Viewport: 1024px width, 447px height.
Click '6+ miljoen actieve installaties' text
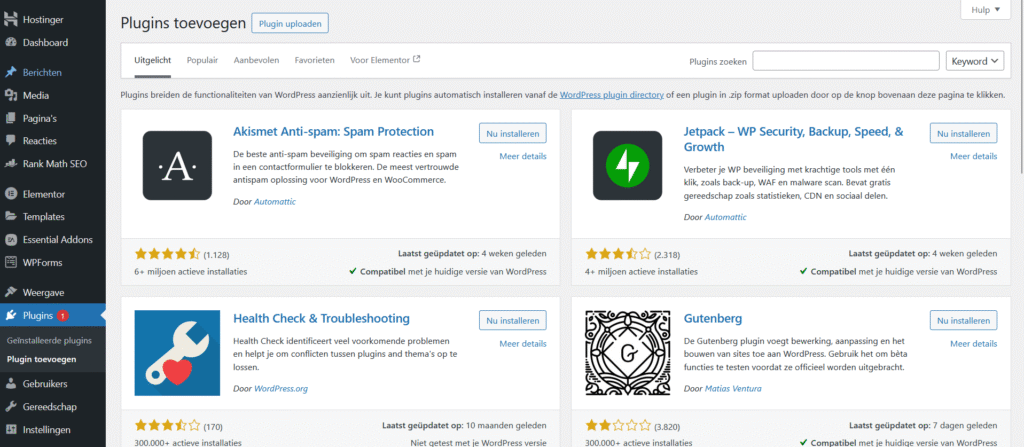pyautogui.click(x=191, y=271)
